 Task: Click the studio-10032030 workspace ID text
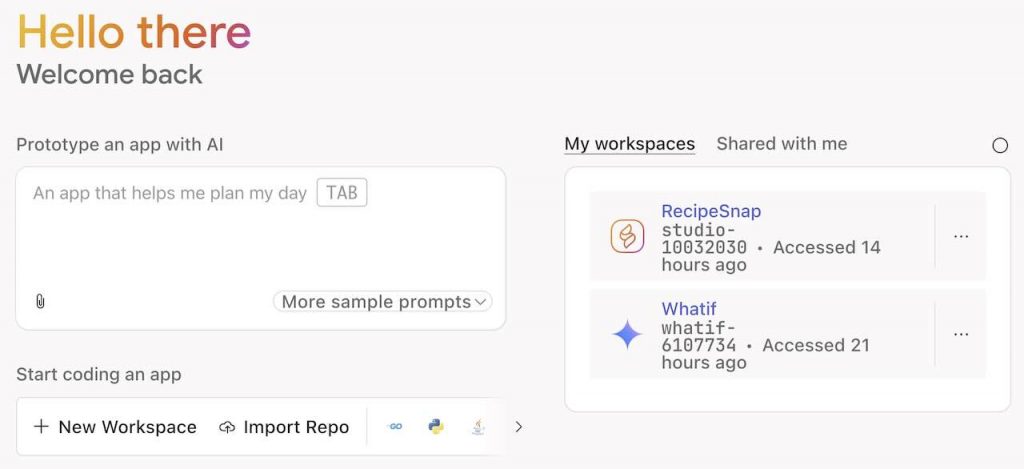coord(704,238)
